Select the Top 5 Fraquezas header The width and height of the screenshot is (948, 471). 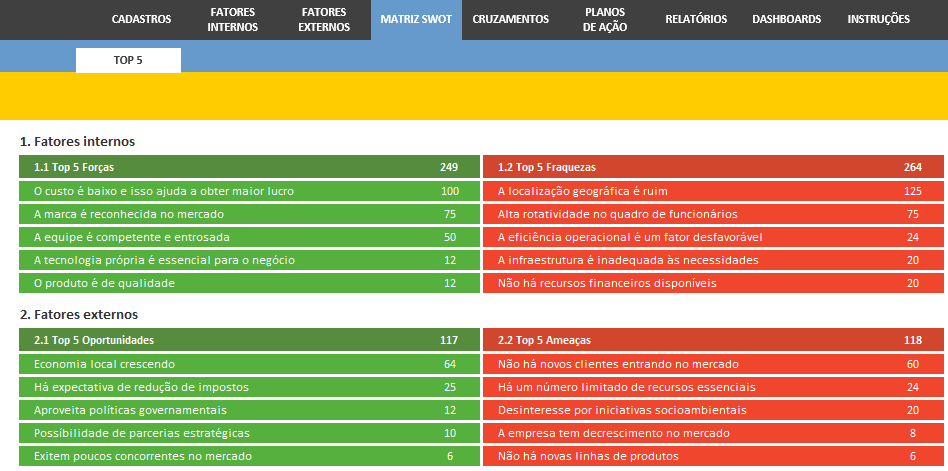712,167
